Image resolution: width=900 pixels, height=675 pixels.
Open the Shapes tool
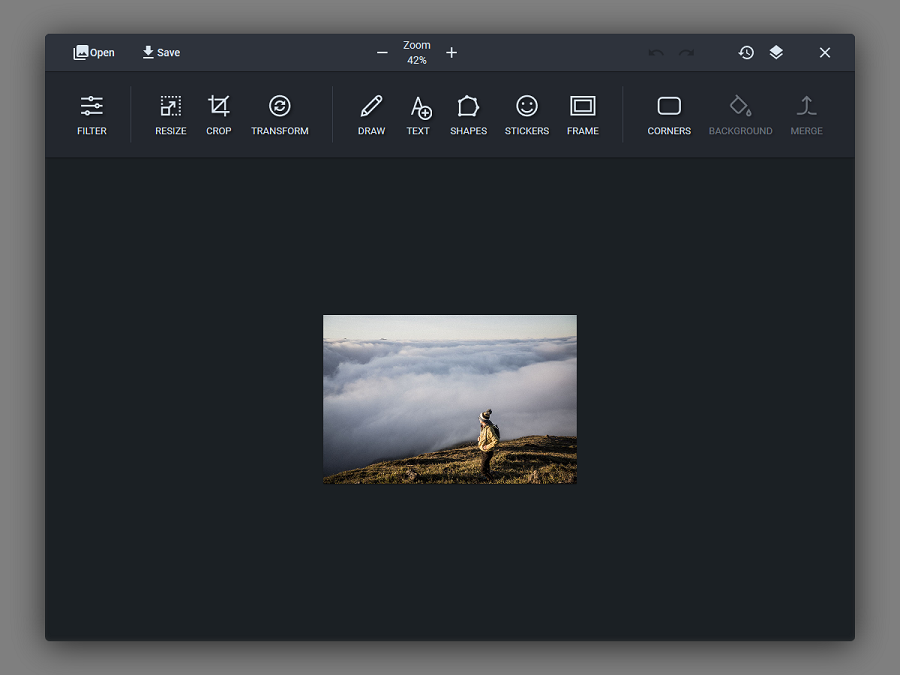[468, 113]
